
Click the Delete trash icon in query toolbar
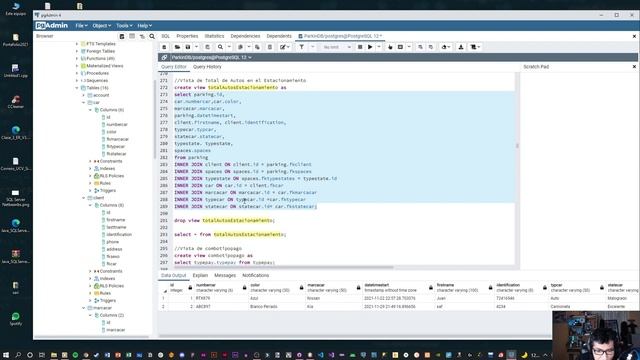coord(270,47)
